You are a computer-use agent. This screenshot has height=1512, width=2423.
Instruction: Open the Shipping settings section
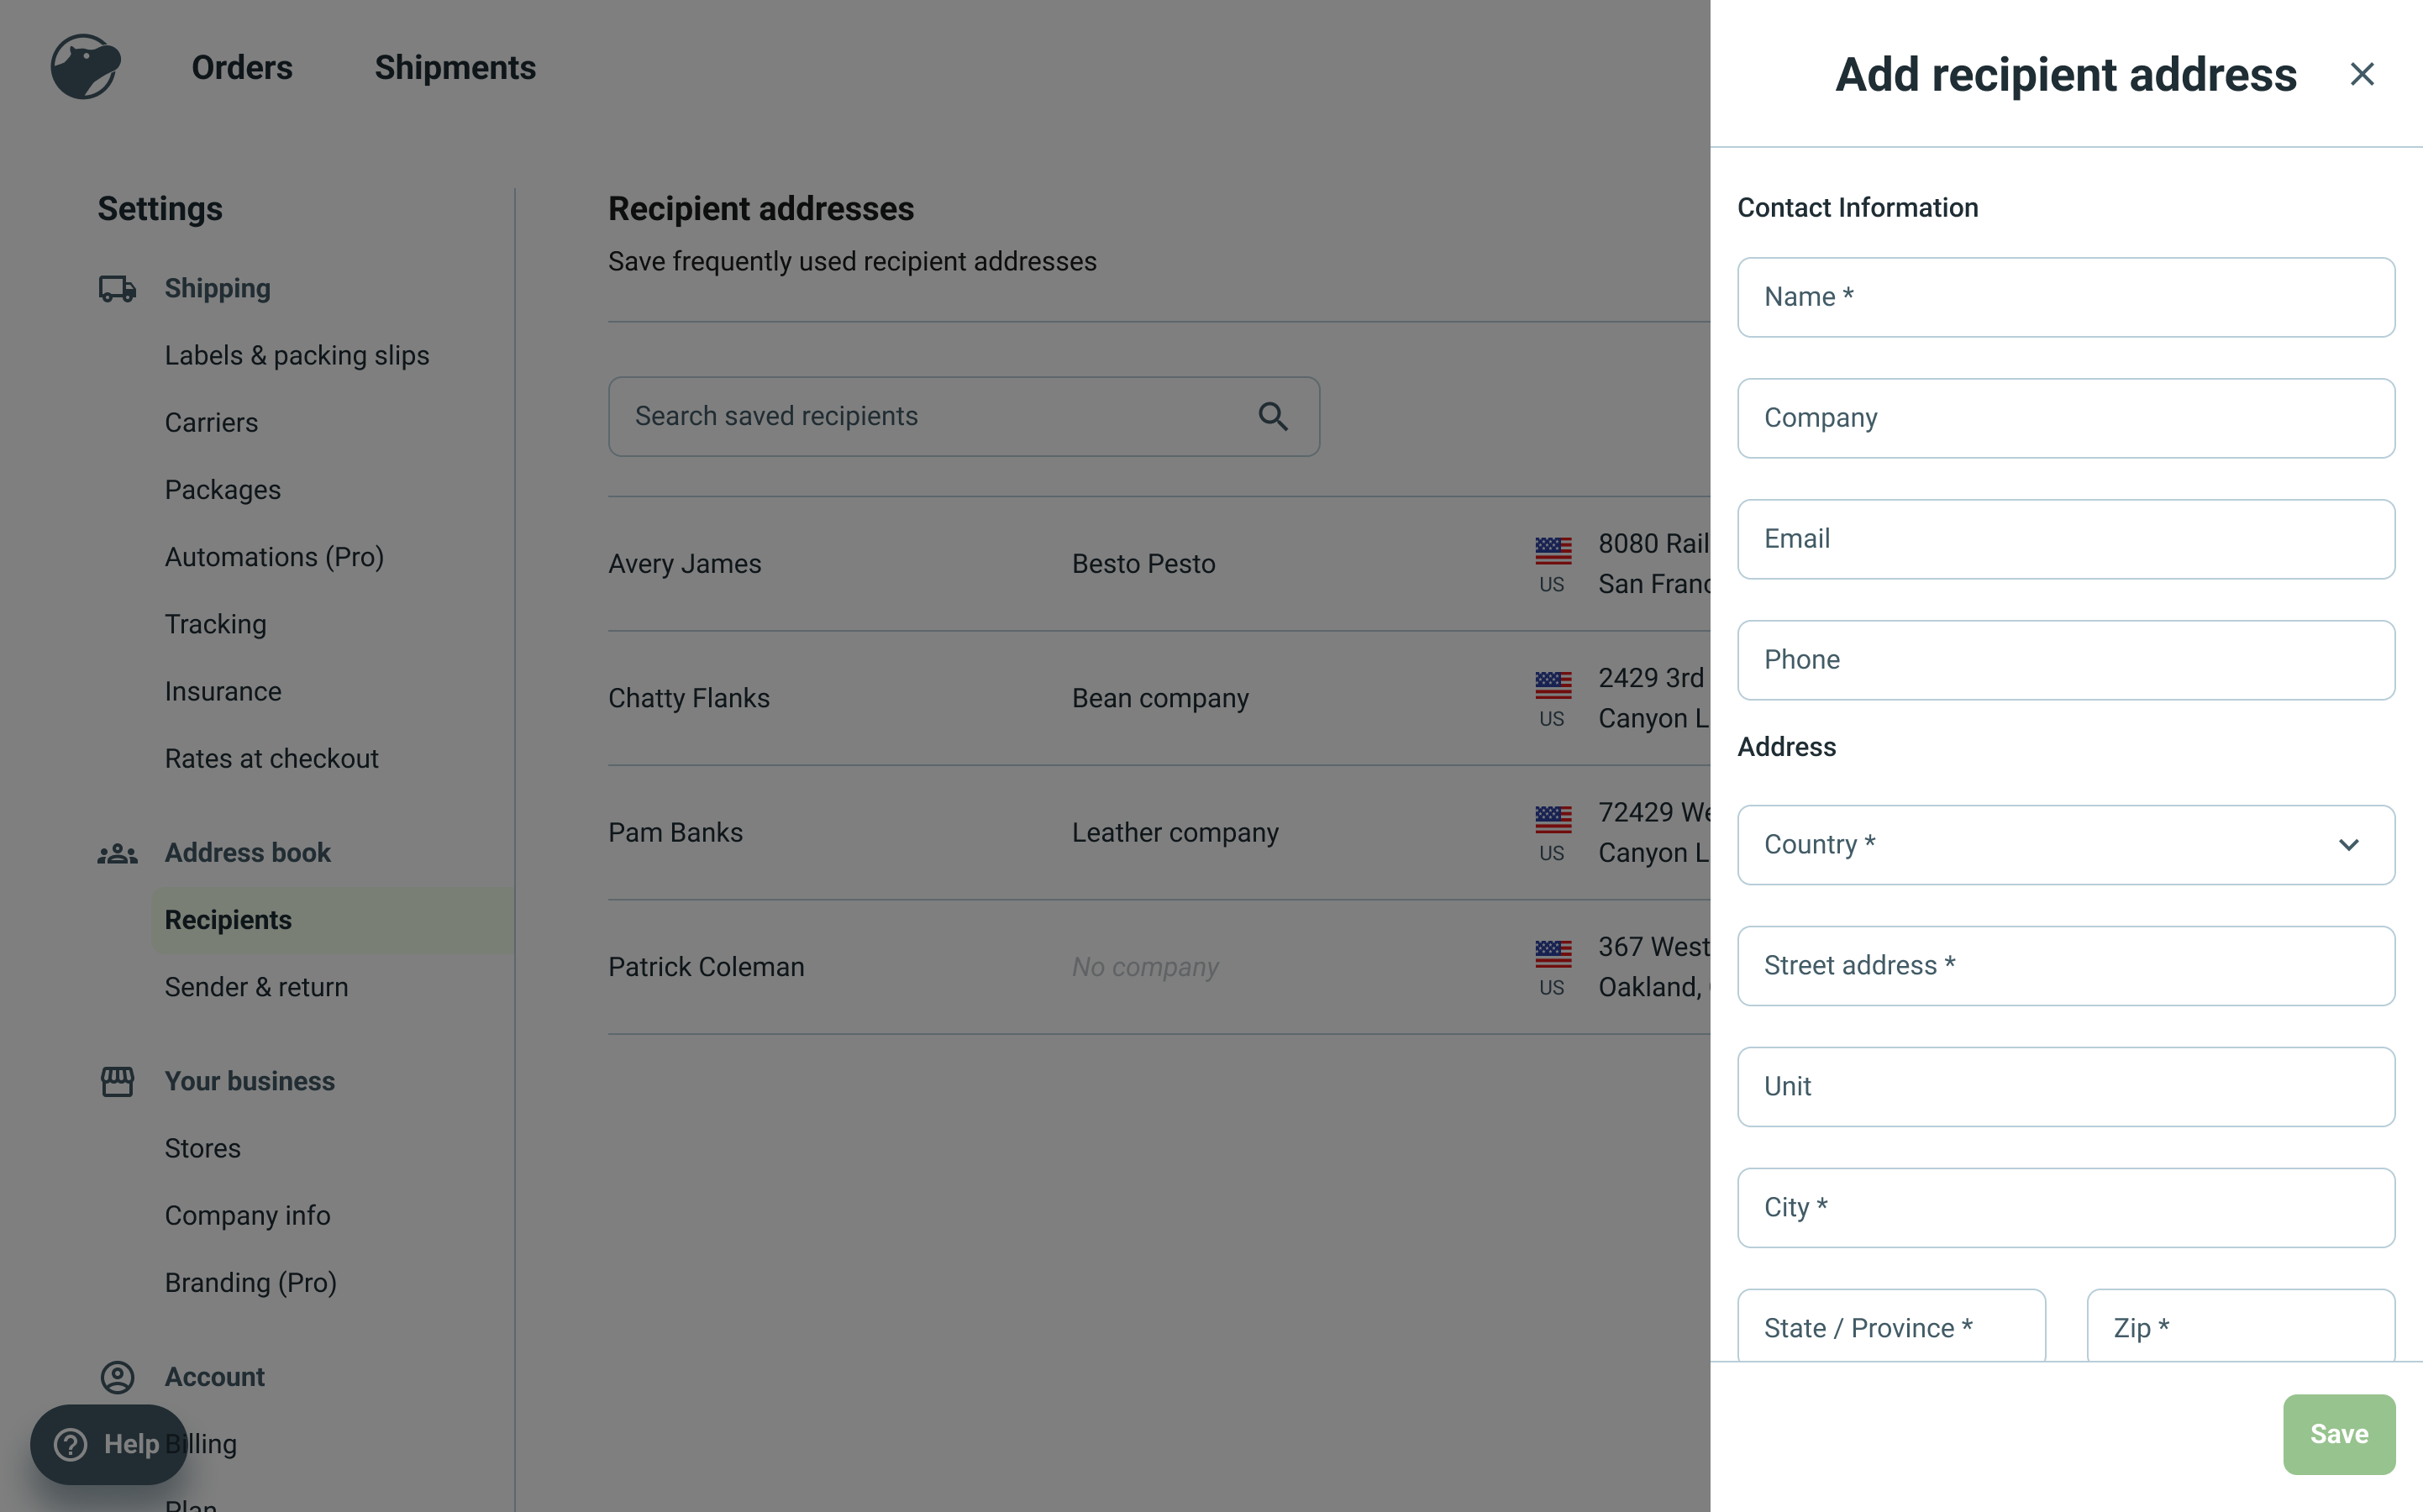[x=217, y=288]
